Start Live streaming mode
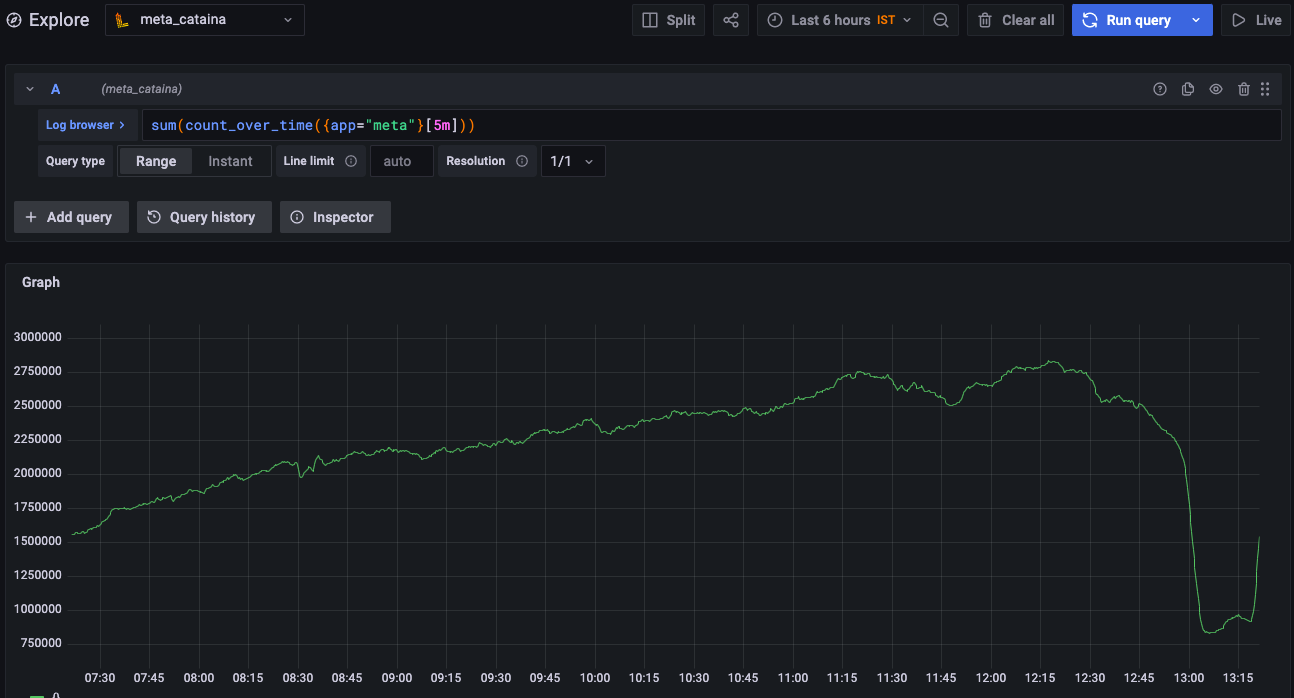This screenshot has width=1294, height=698. (x=1256, y=20)
